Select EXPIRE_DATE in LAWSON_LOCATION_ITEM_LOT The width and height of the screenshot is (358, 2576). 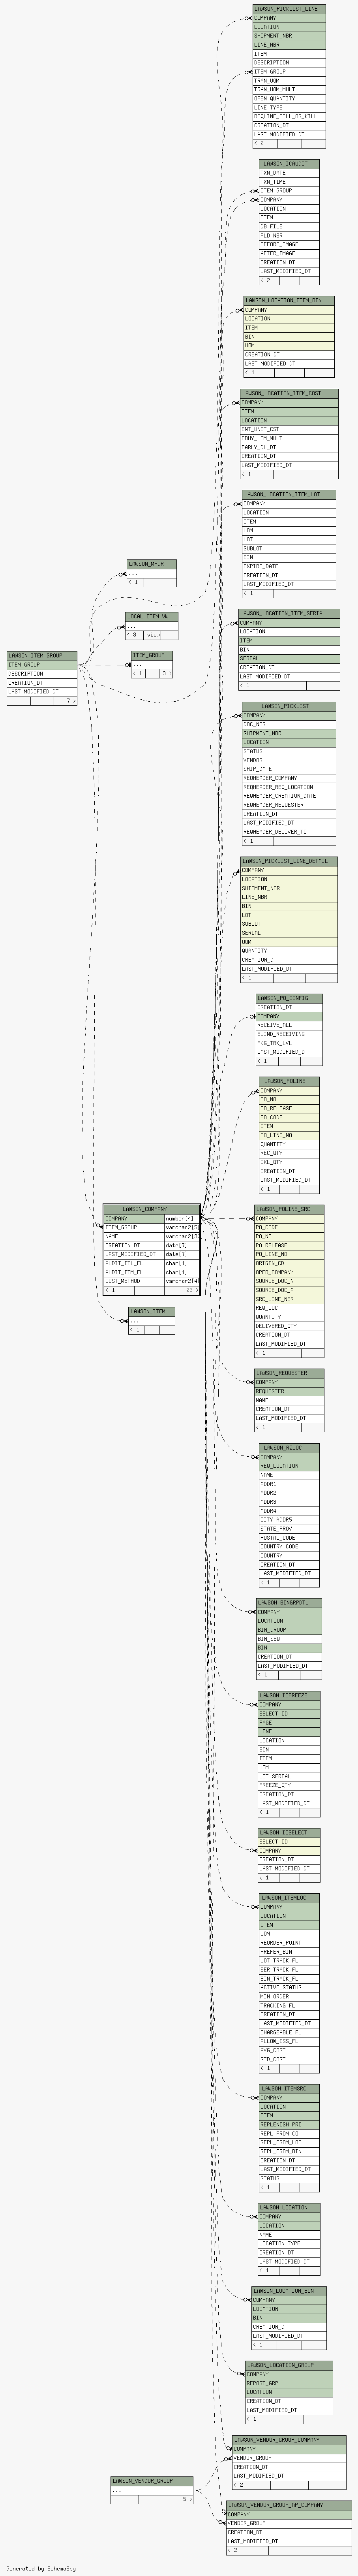click(288, 566)
